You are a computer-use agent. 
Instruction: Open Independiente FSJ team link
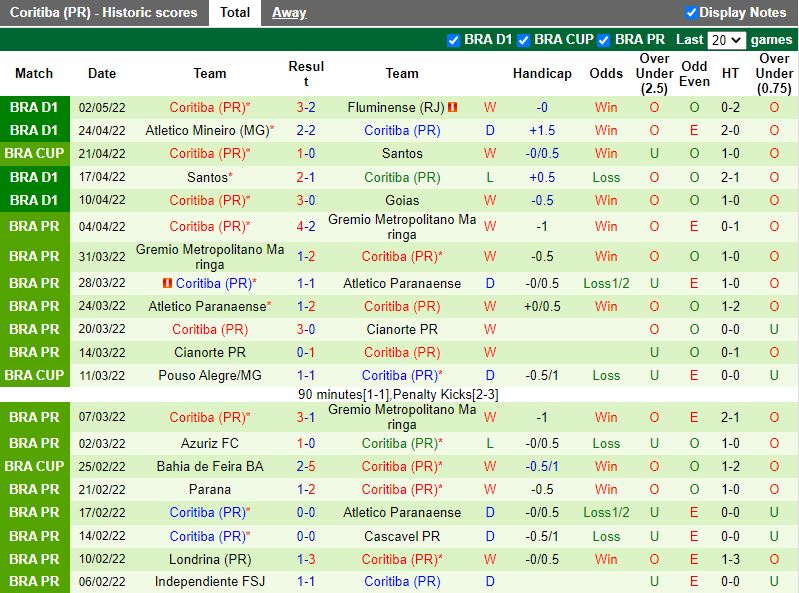210,581
